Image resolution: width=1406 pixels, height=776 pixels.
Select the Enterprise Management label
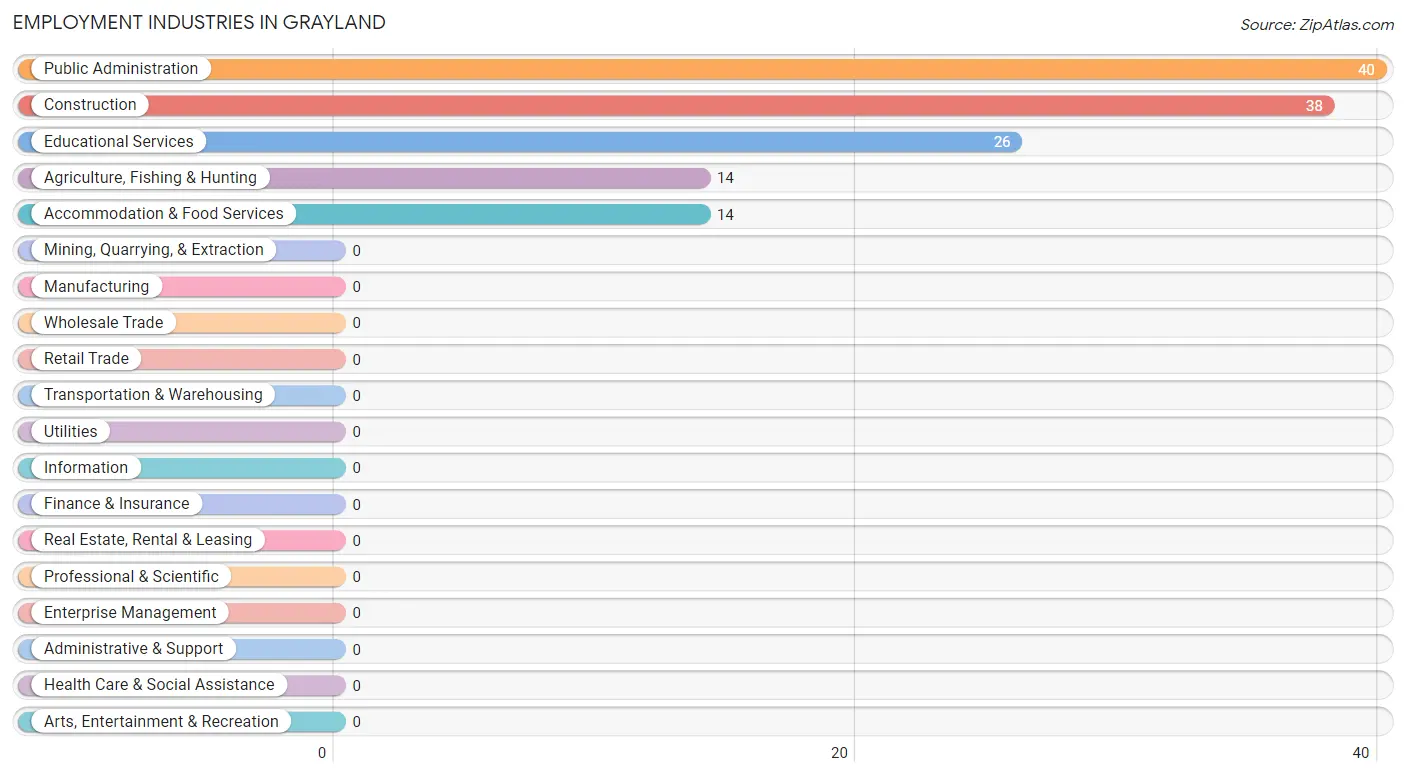coord(130,613)
